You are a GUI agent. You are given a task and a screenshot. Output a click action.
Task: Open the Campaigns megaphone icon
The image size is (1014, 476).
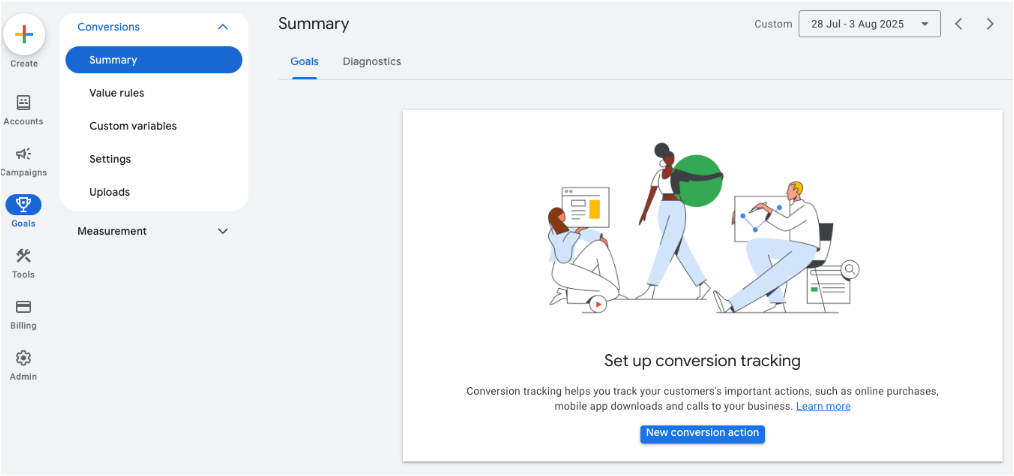click(23, 153)
